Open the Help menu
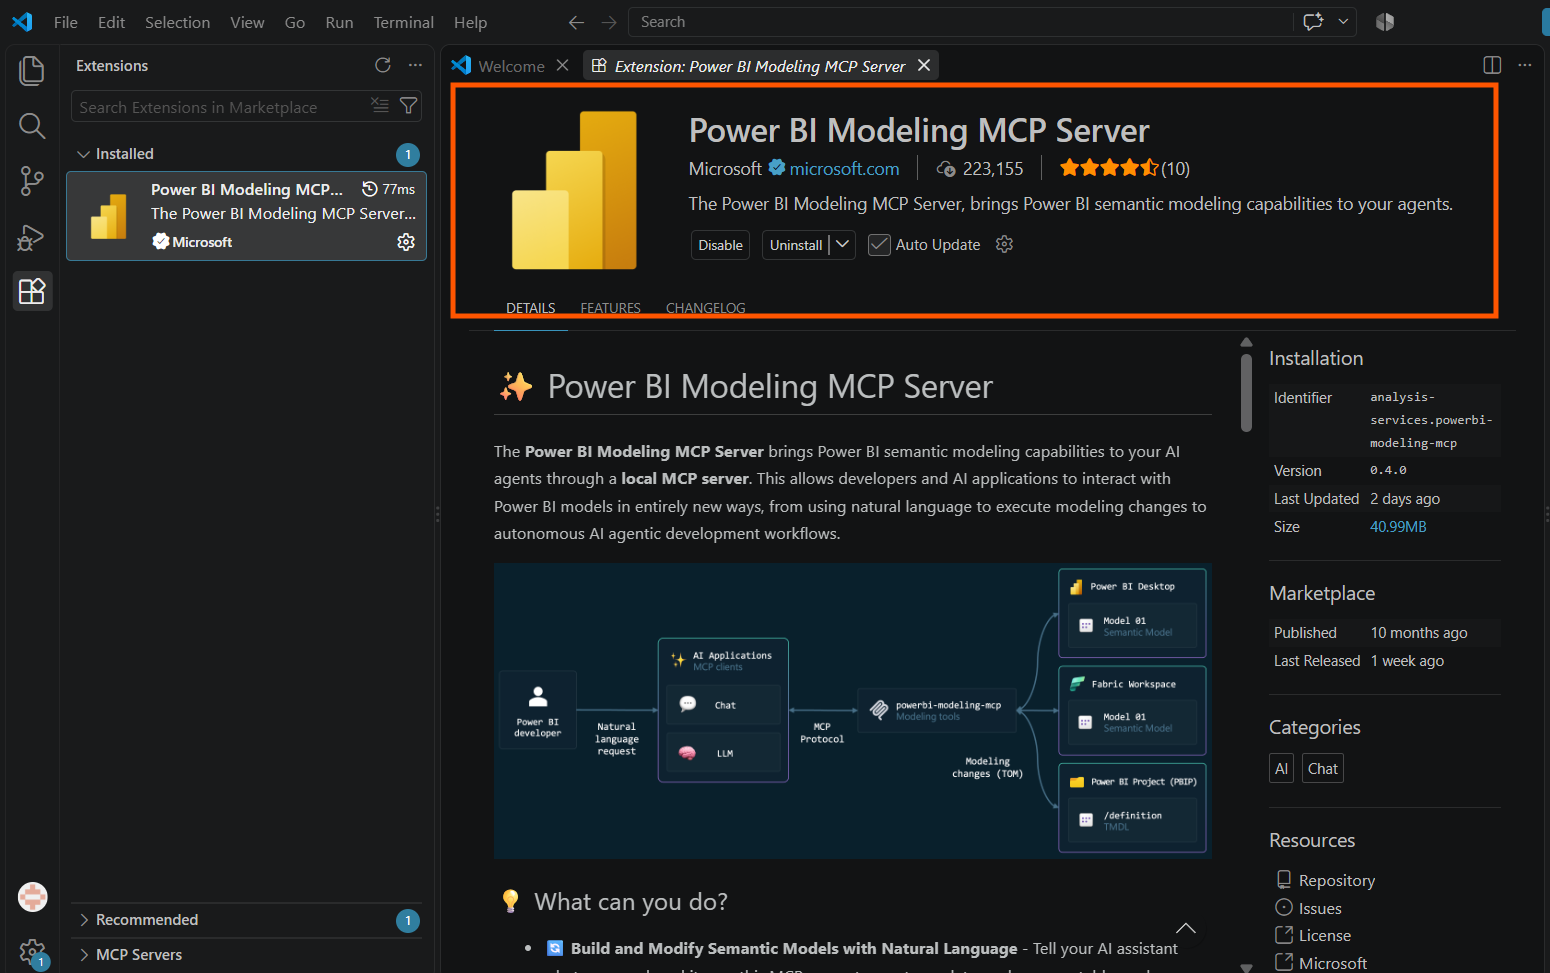The width and height of the screenshot is (1550, 973). tap(470, 22)
